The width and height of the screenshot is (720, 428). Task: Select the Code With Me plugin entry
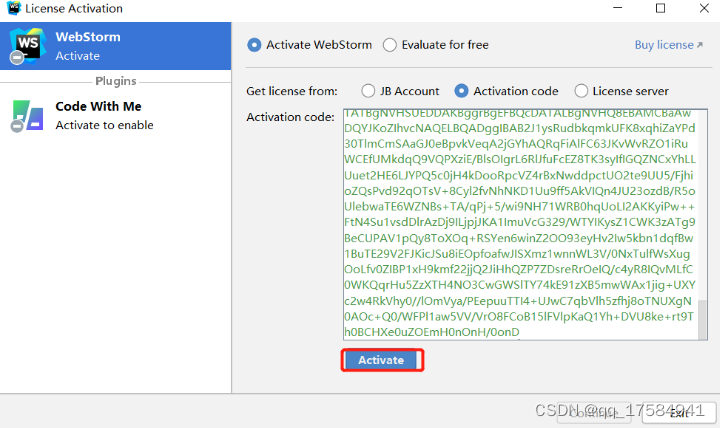(x=115, y=116)
